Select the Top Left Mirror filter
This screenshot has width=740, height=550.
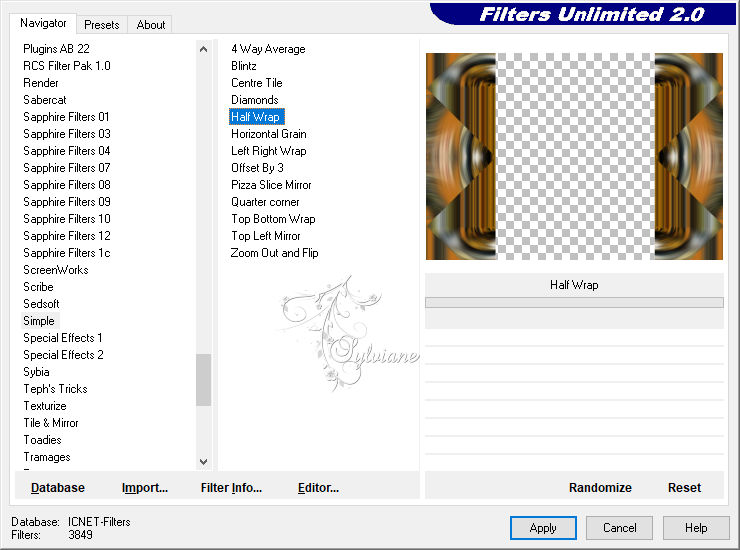266,236
